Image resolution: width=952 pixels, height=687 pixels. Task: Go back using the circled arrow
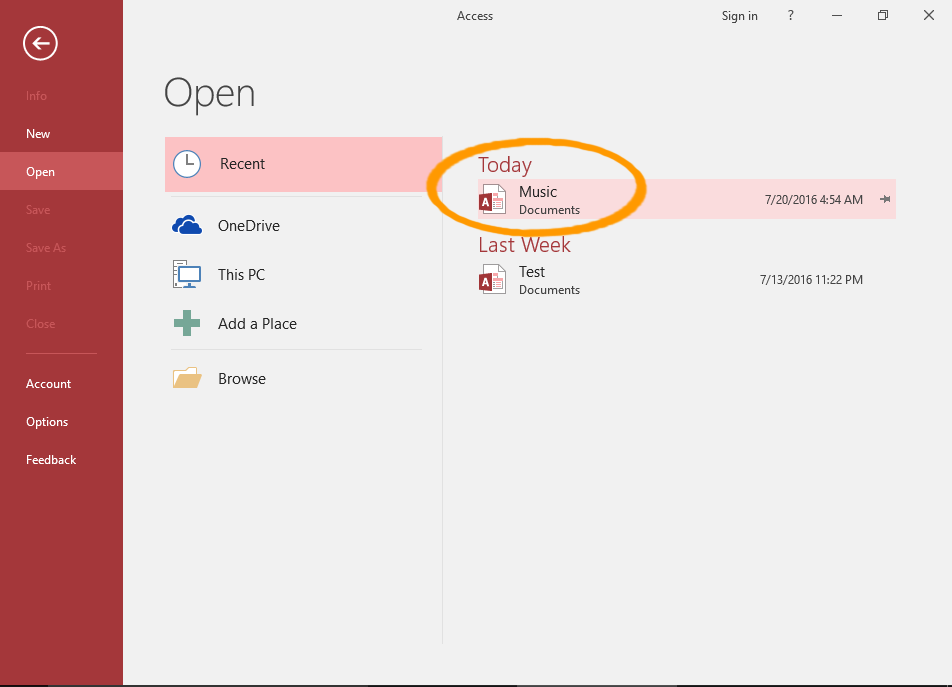coord(40,43)
